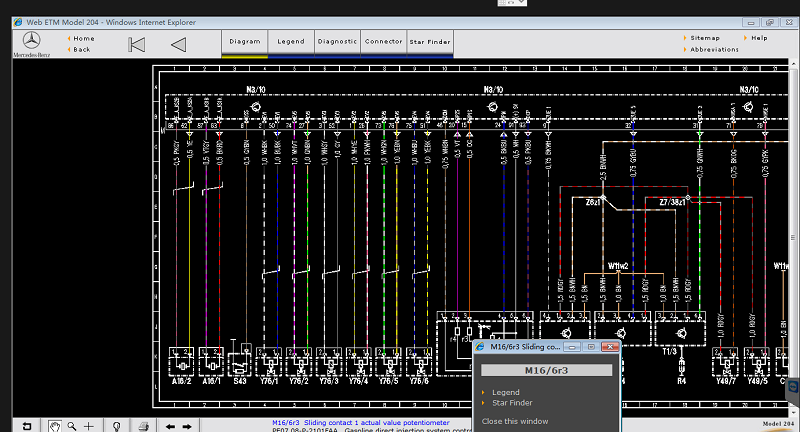The width and height of the screenshot is (800, 432).
Task: Click wire label 0,75 GYBU
Action: 633,163
